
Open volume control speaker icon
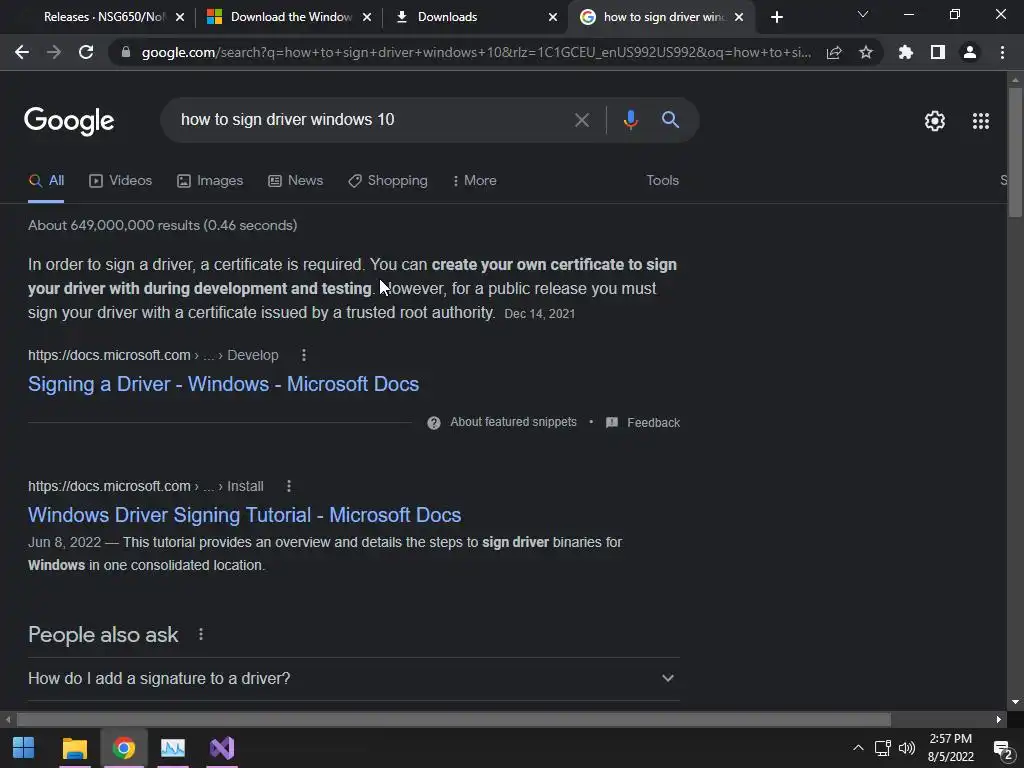(907, 748)
